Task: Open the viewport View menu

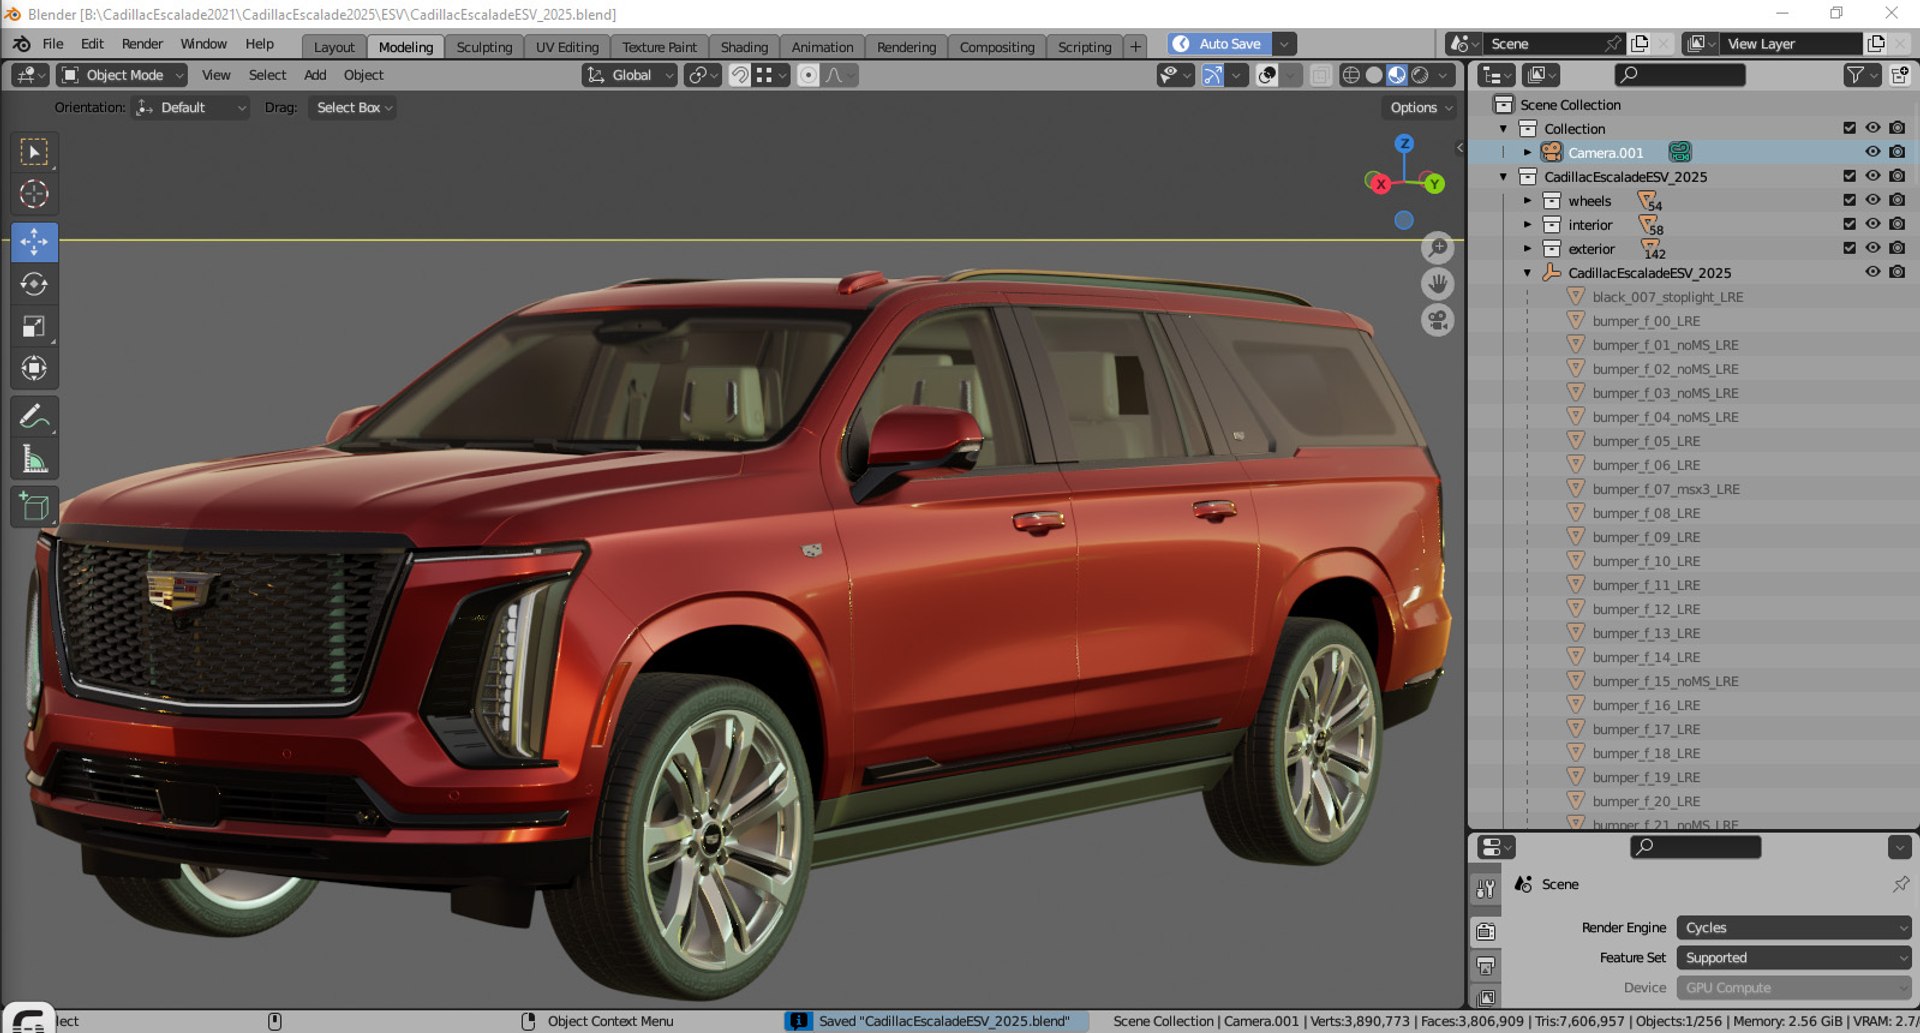Action: coord(216,75)
